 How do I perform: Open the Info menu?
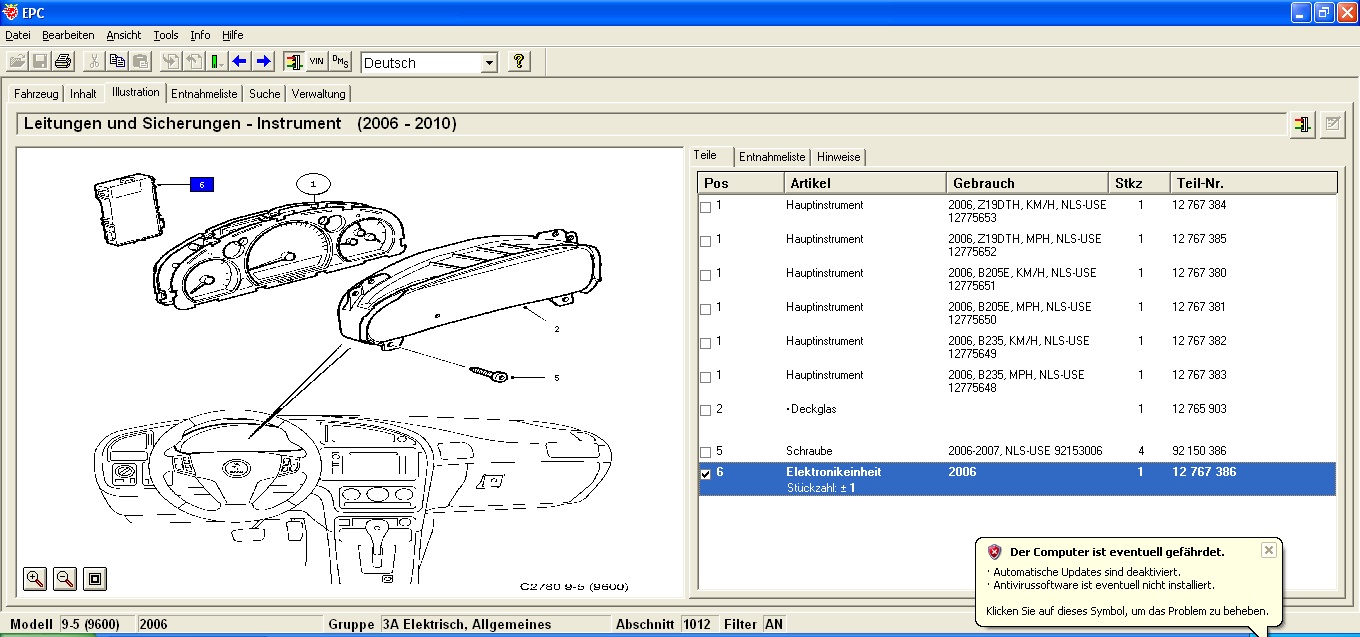click(x=200, y=35)
